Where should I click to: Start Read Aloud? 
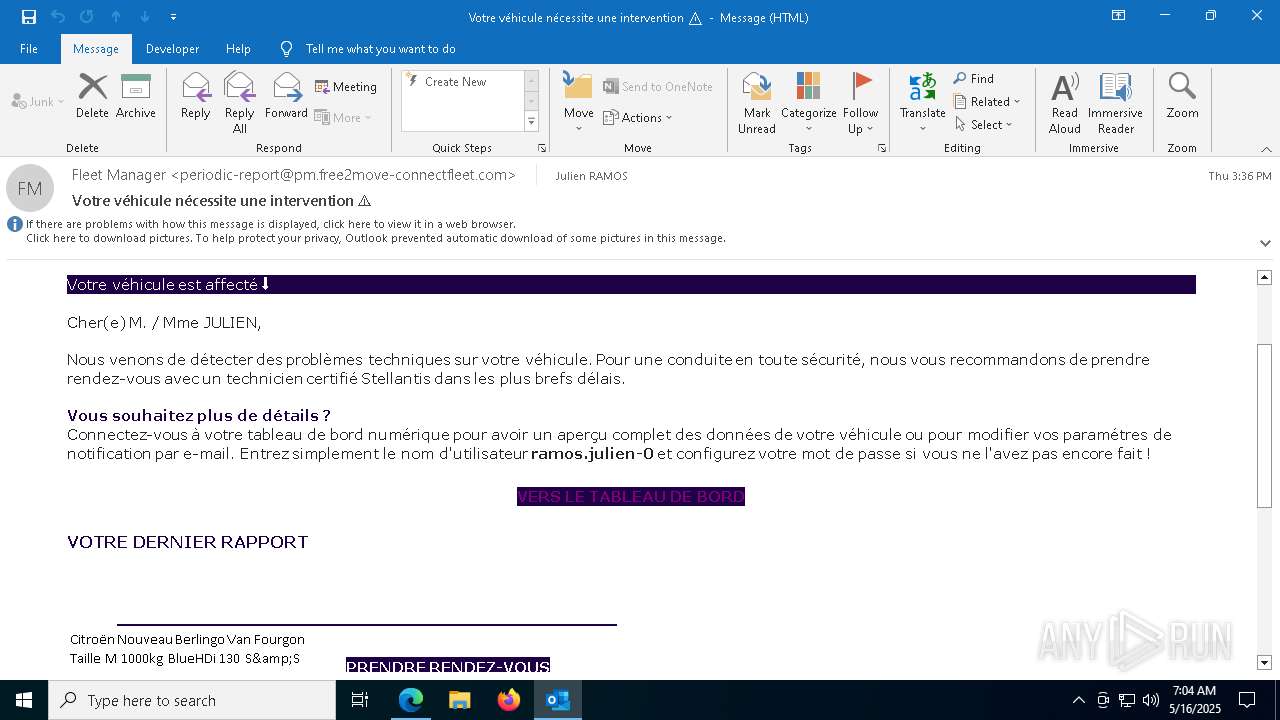[x=1065, y=103]
